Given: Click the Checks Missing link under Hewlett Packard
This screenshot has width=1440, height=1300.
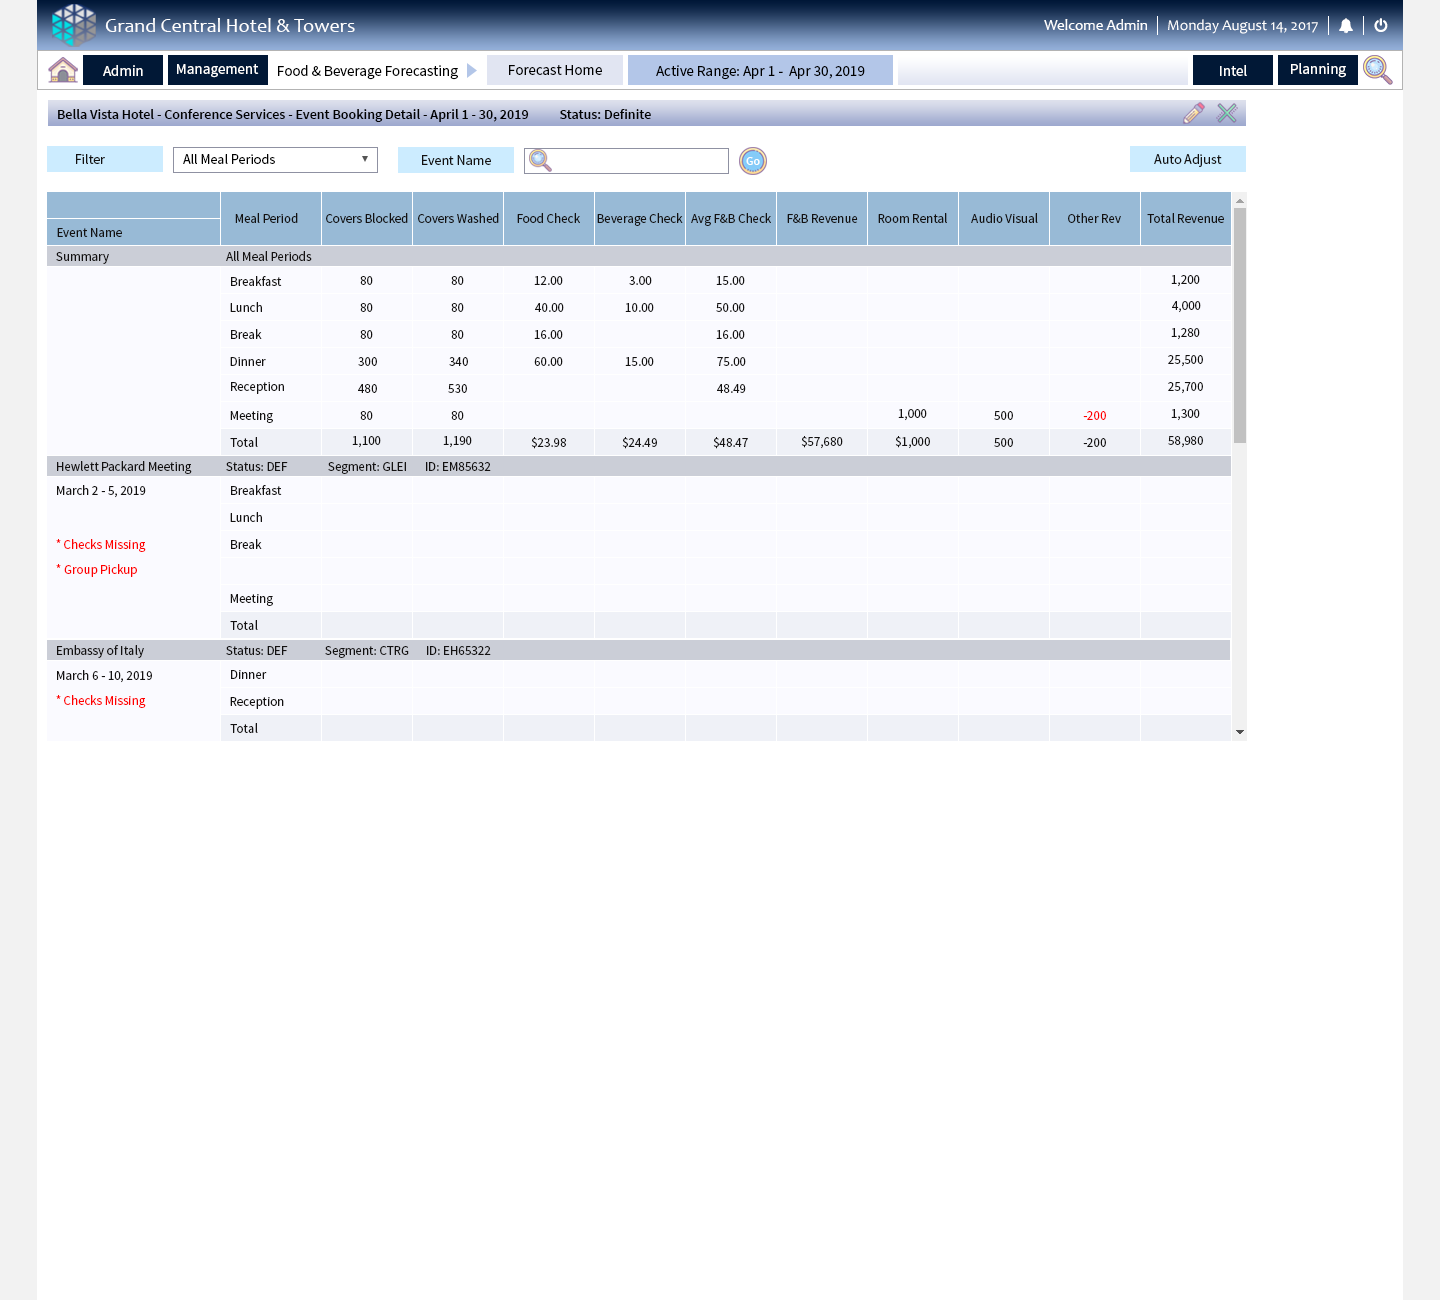Looking at the screenshot, I should pyautogui.click(x=104, y=545).
